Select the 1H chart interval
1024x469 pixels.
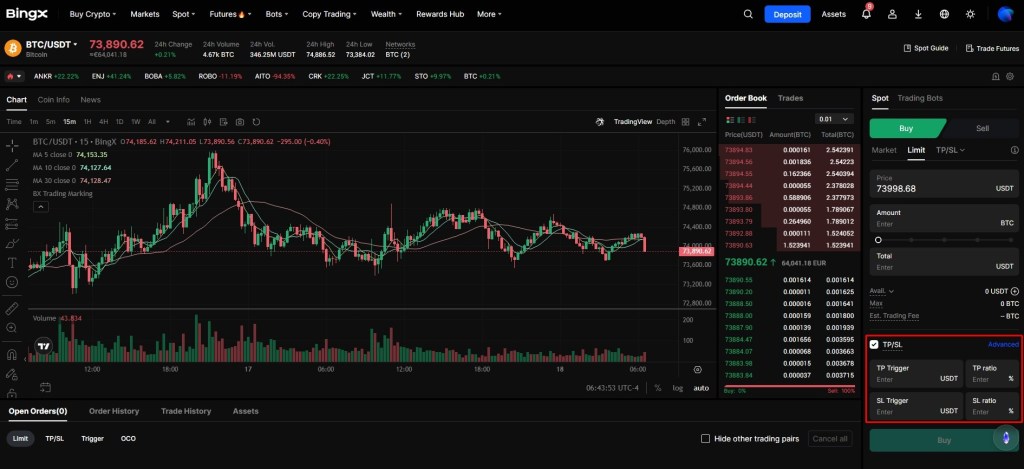[87, 122]
